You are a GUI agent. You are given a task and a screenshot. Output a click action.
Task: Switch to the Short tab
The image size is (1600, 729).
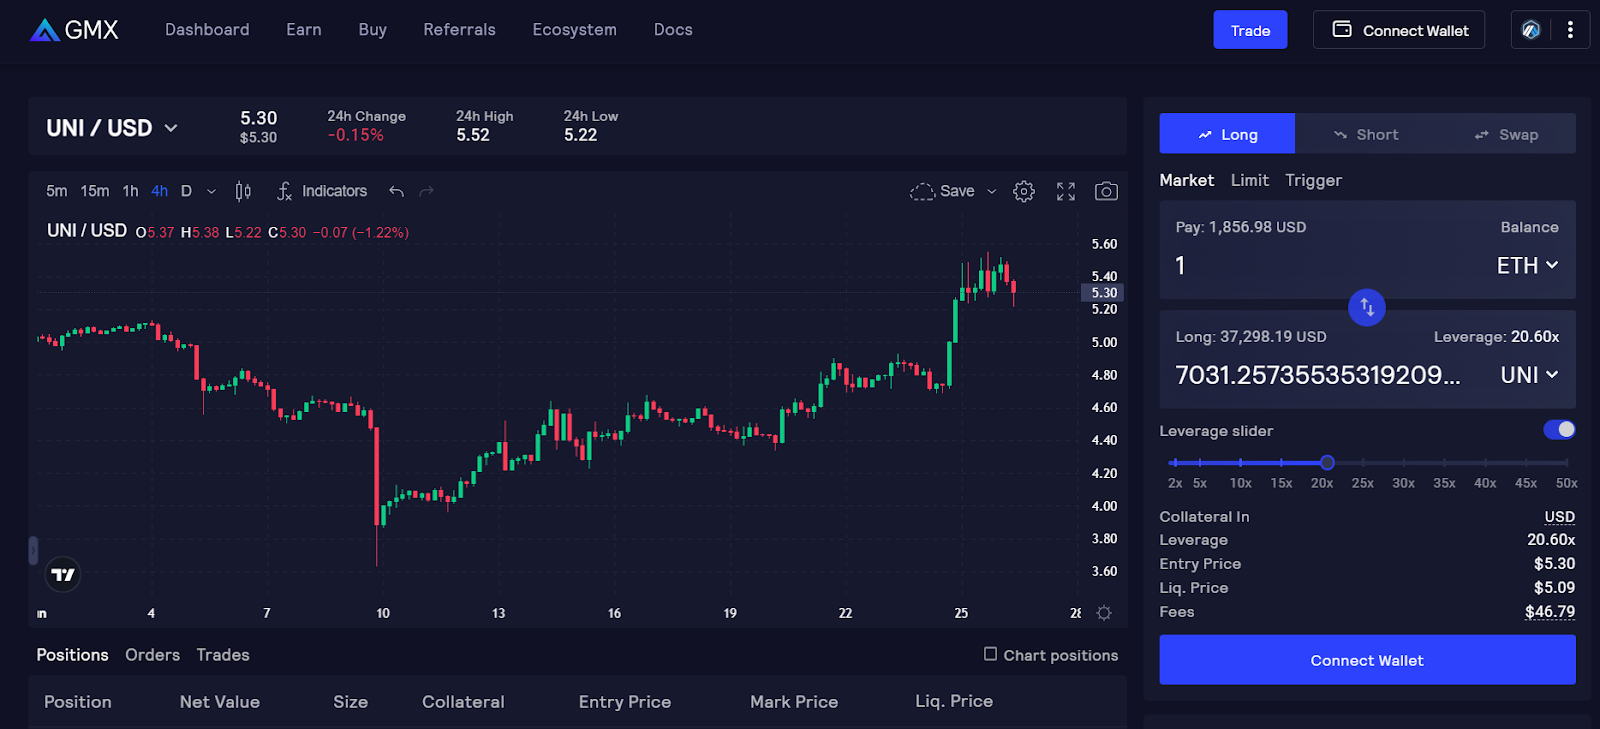(x=1366, y=134)
